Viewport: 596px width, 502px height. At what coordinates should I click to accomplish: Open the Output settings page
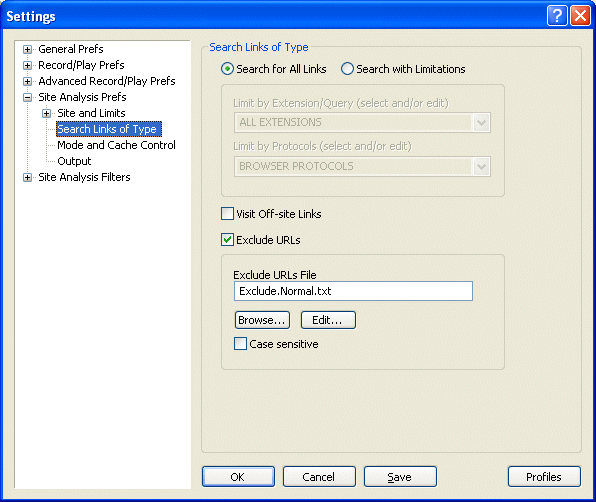pos(74,161)
